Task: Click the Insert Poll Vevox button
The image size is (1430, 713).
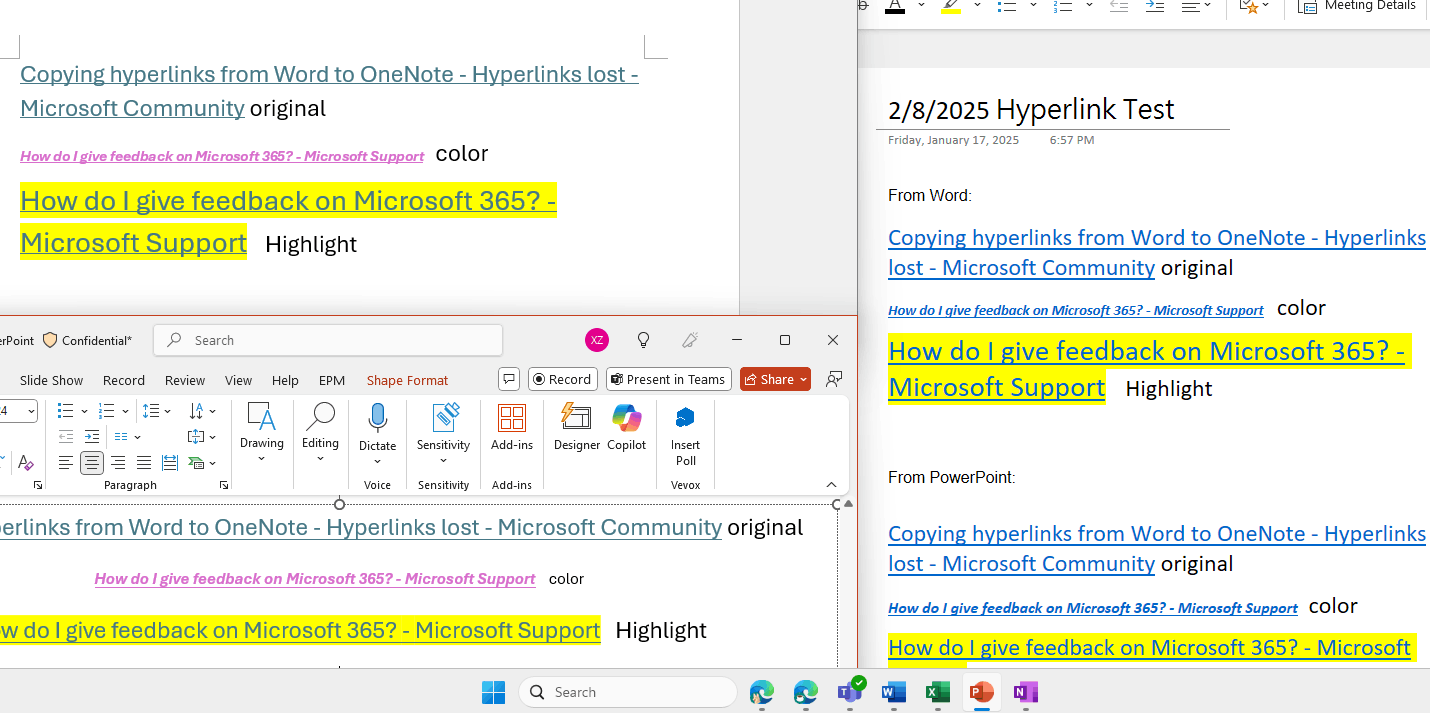Action: coord(686,435)
